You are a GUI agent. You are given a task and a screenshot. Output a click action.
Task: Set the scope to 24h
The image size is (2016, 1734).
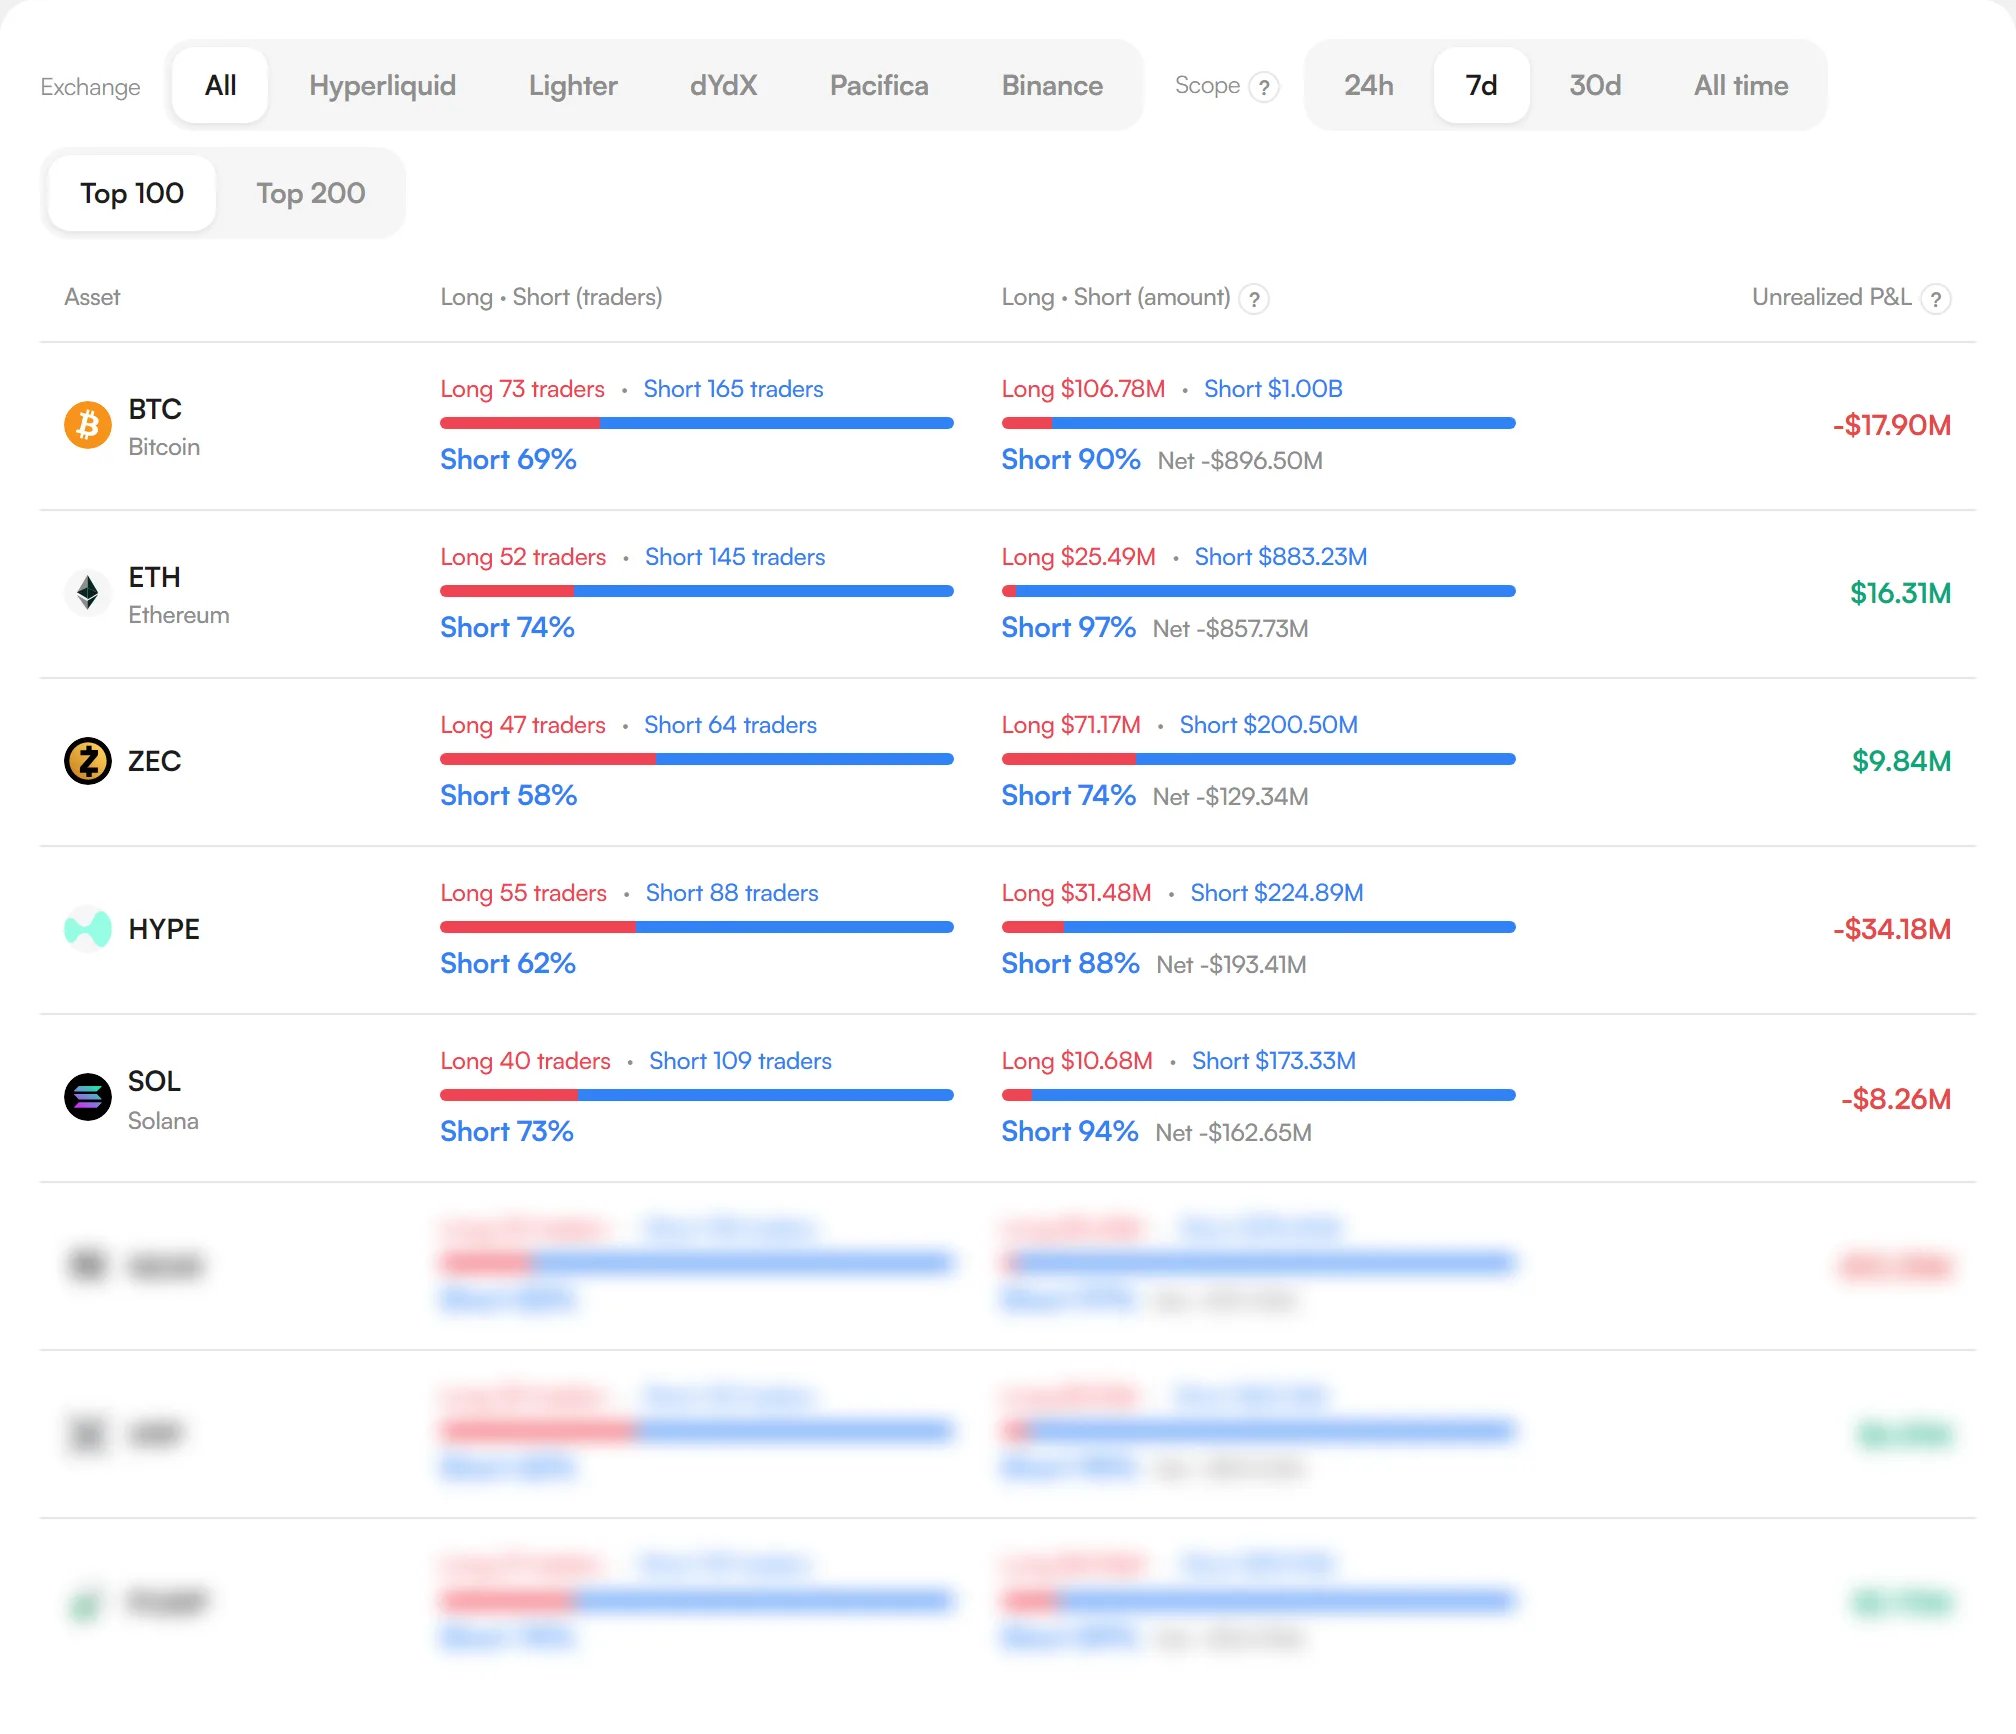click(1368, 85)
